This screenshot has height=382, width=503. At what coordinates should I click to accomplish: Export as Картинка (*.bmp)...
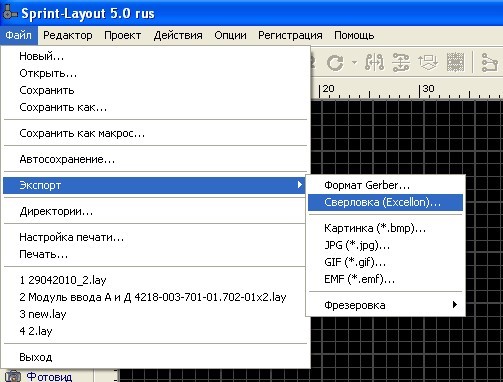[x=385, y=228]
